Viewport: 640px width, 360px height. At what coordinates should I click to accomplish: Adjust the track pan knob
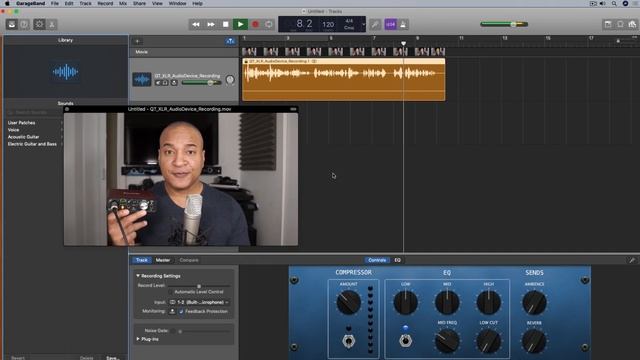(x=230, y=80)
